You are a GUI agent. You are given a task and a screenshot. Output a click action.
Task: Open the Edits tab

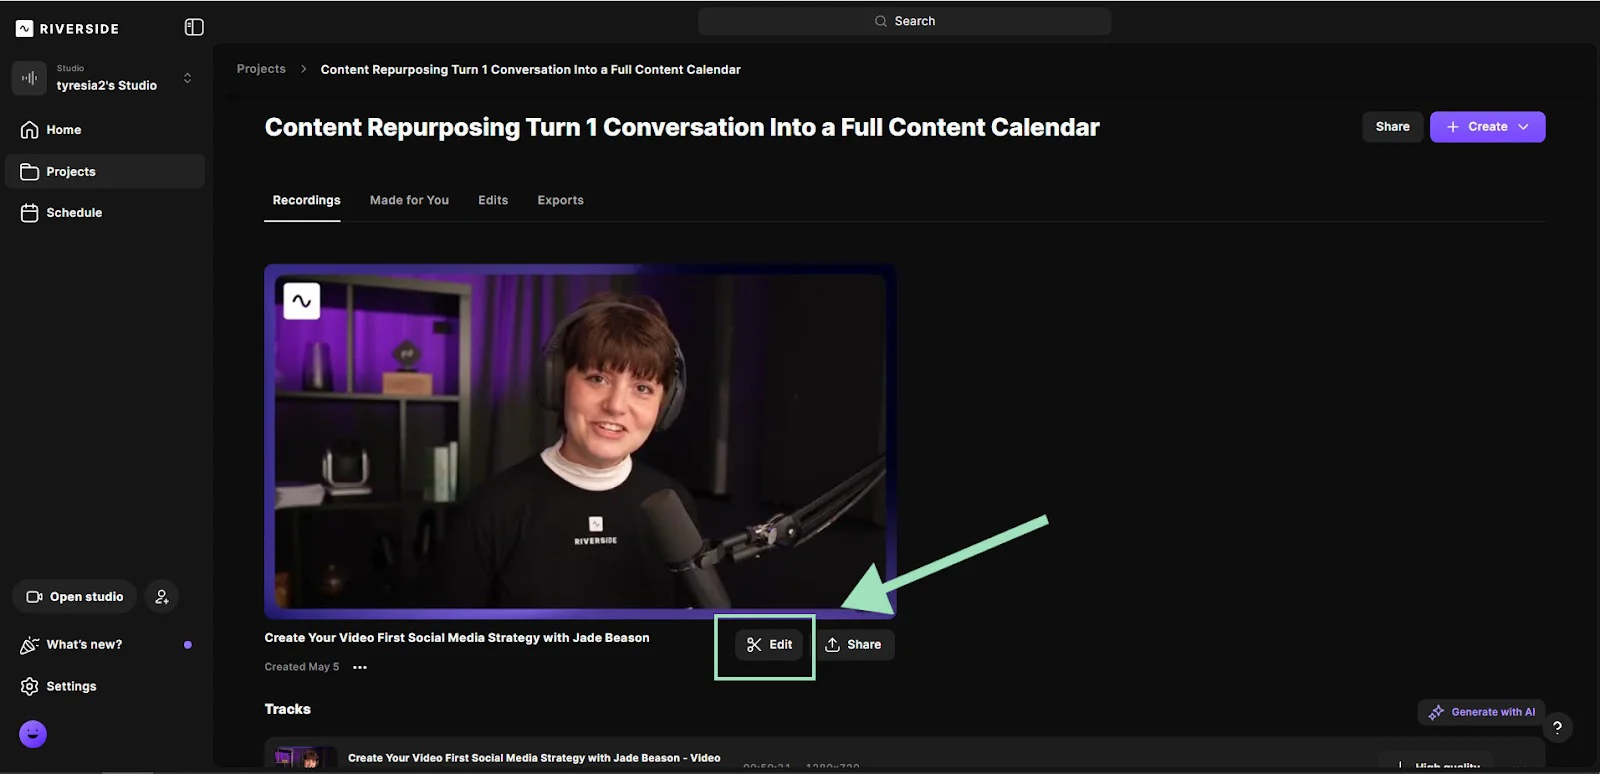(x=493, y=200)
